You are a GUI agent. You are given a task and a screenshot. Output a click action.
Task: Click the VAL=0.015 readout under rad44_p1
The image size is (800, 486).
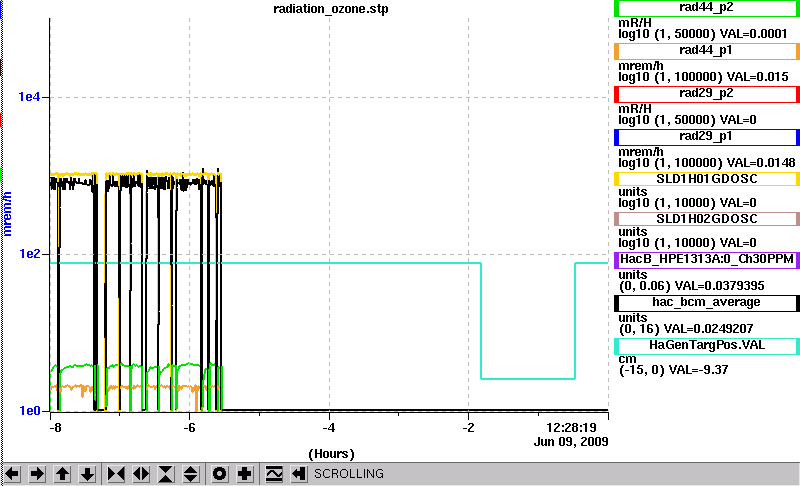758,77
